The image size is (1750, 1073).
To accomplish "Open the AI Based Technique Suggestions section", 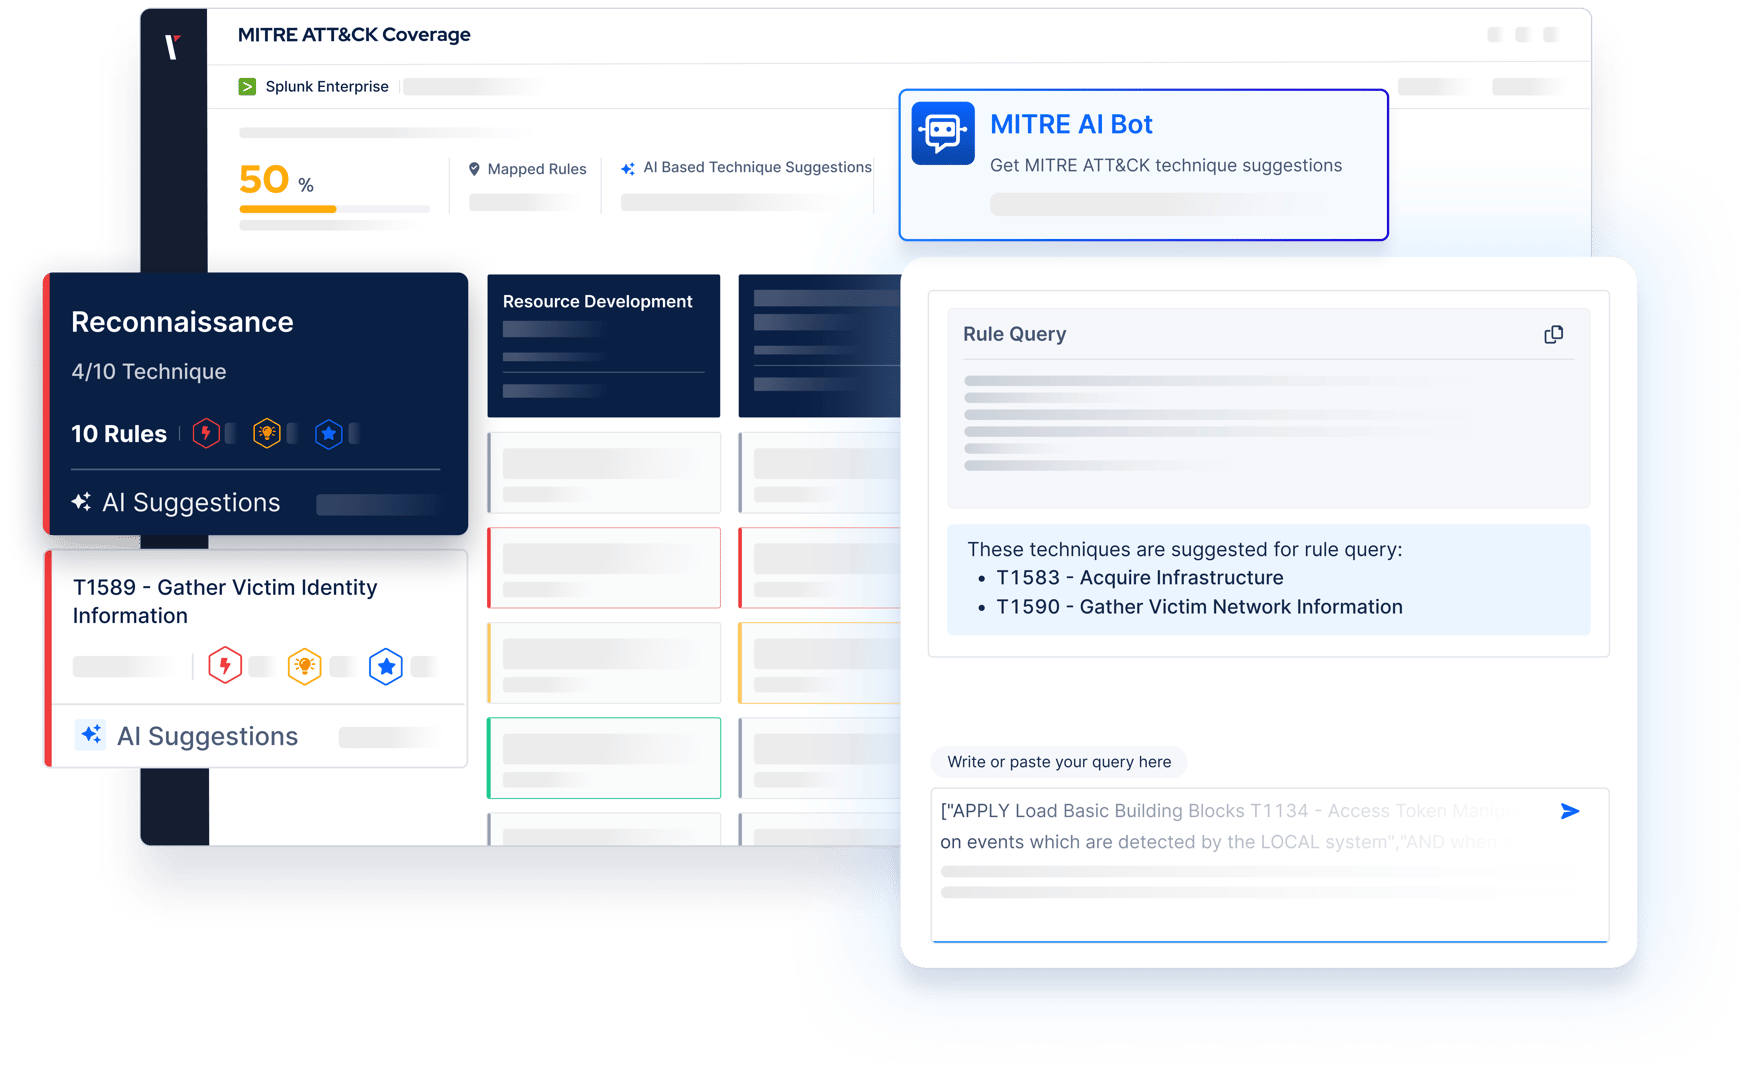I will click(758, 167).
